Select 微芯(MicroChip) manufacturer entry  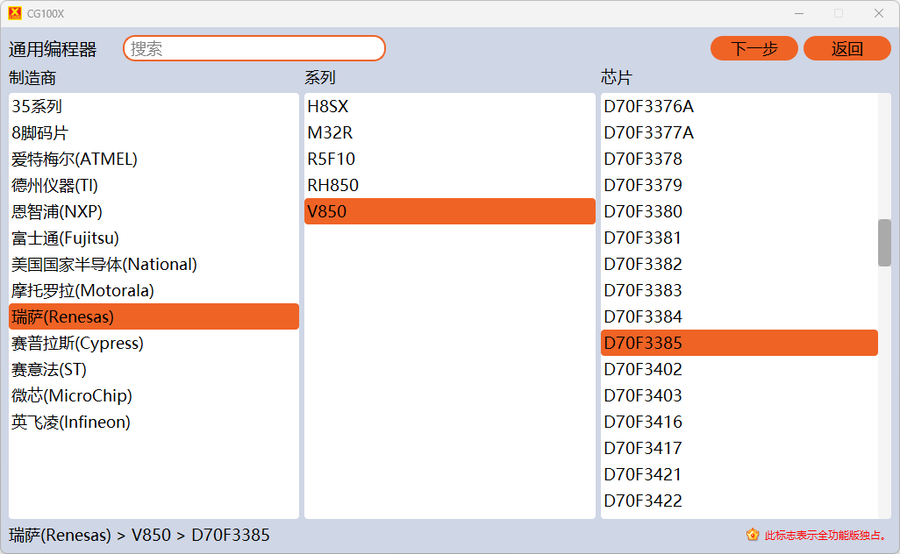pos(72,396)
